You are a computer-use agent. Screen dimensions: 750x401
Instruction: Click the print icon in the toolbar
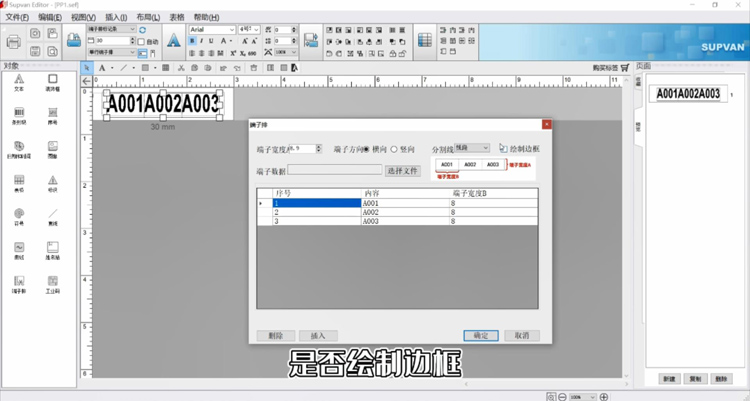13,41
